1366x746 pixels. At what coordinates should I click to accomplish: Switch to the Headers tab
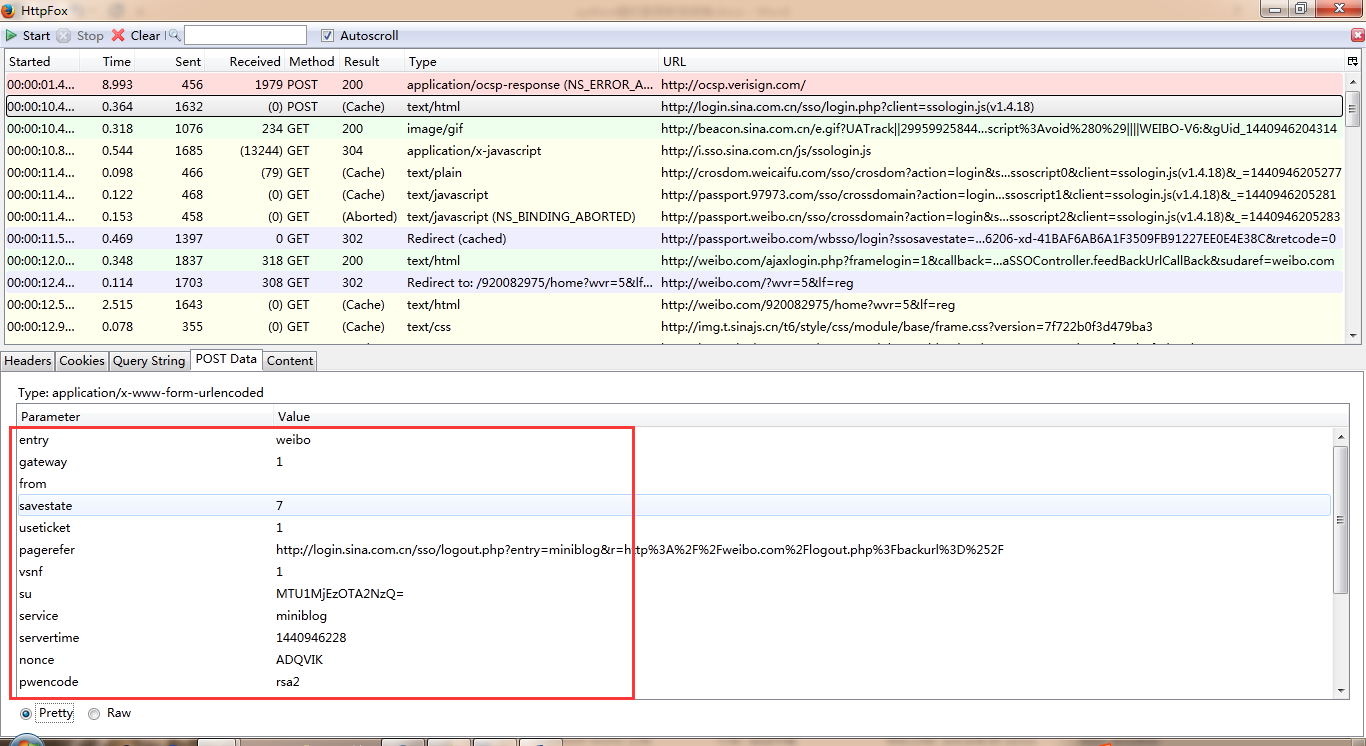(28, 360)
